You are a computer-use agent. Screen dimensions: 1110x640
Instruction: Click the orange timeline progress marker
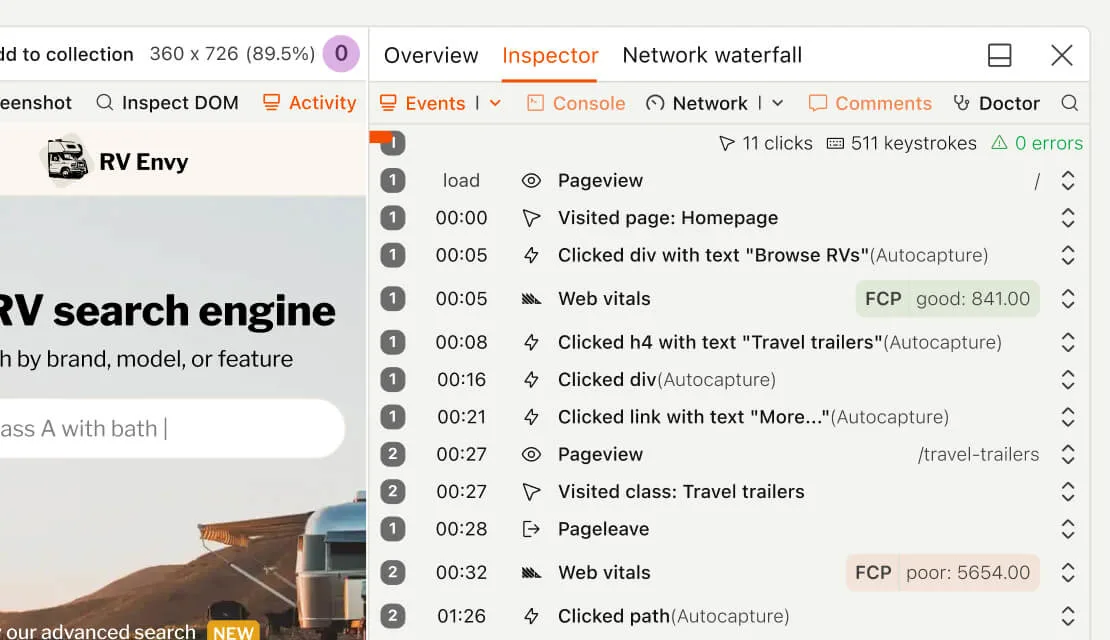(381, 137)
